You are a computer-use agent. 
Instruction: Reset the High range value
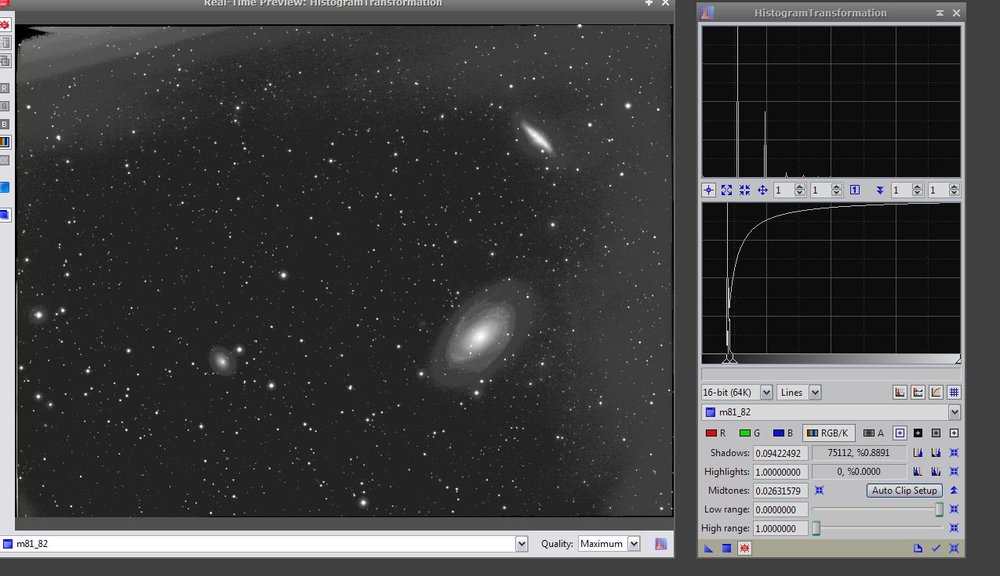(x=954, y=528)
